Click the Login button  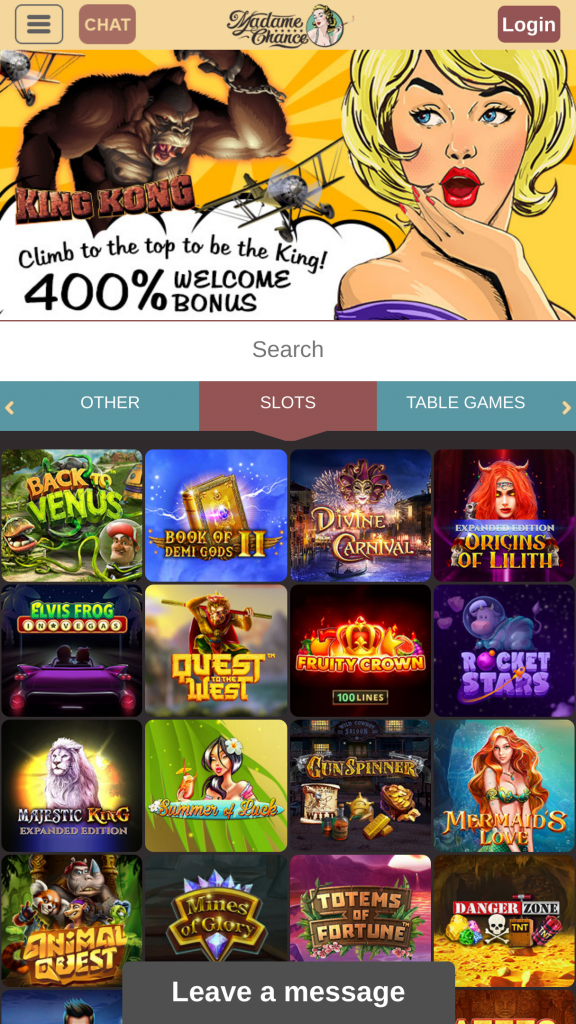(528, 24)
